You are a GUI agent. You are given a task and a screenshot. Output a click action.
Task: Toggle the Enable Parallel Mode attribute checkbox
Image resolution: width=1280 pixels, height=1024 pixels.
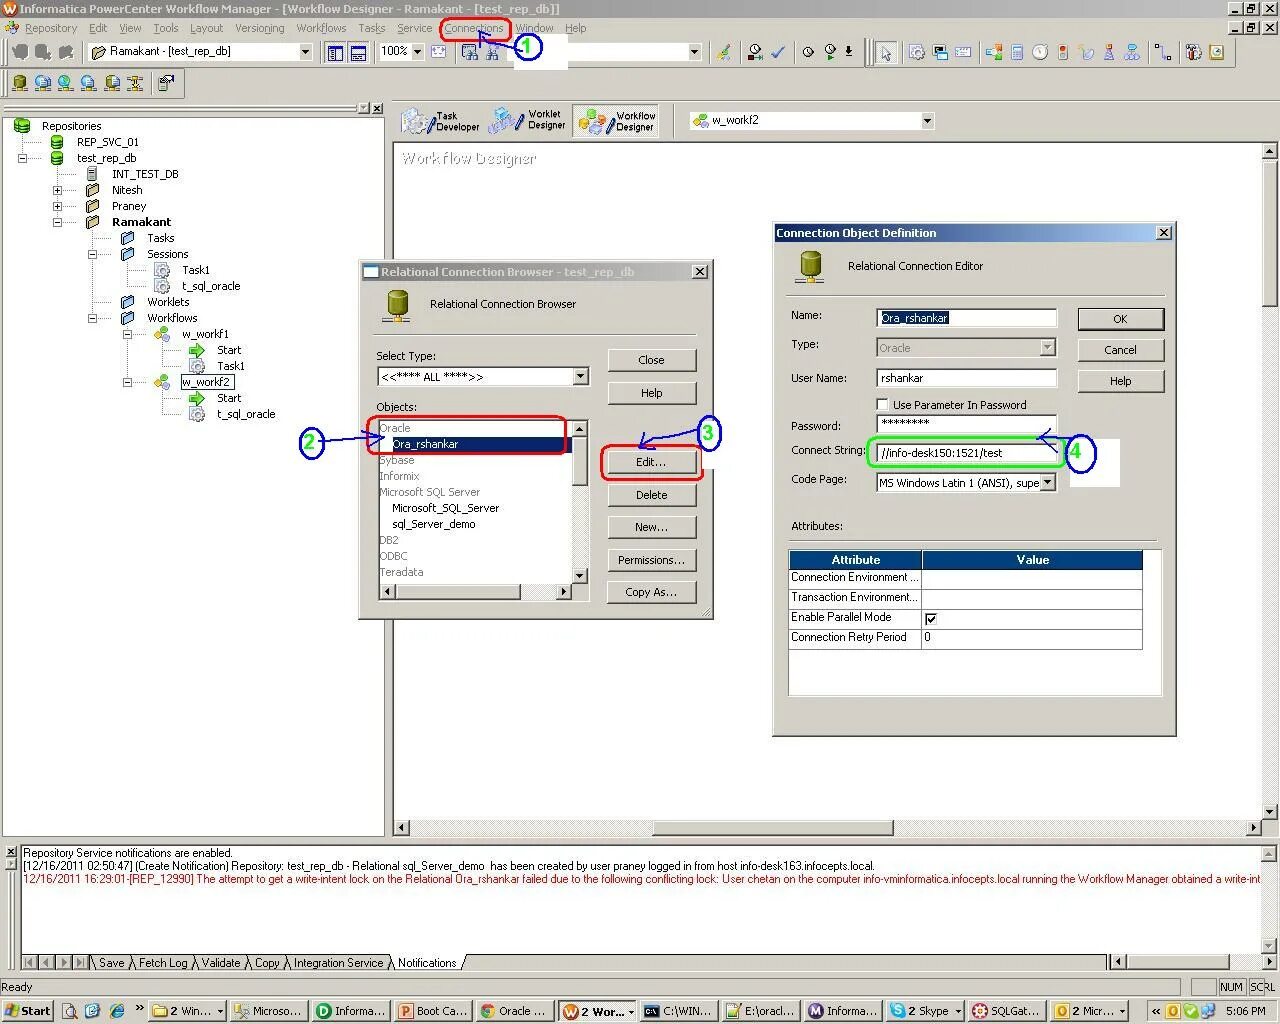tap(931, 618)
